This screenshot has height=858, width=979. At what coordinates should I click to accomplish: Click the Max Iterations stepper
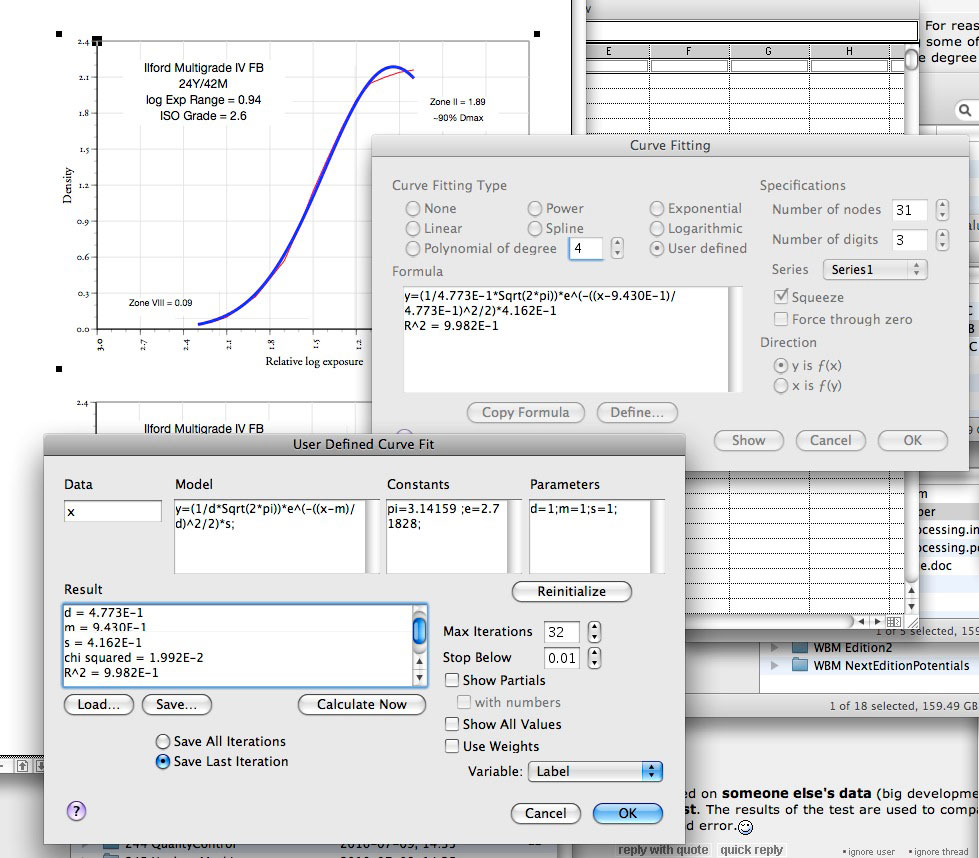pos(594,631)
